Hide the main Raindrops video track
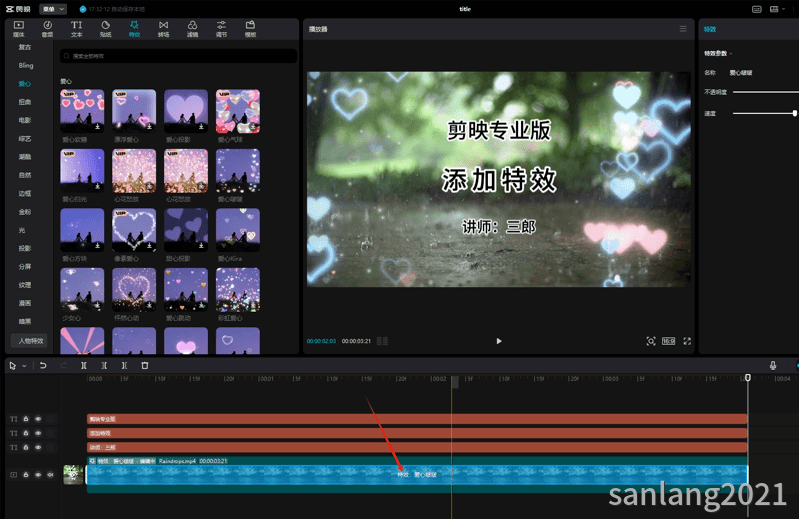The image size is (799, 519). point(38,475)
